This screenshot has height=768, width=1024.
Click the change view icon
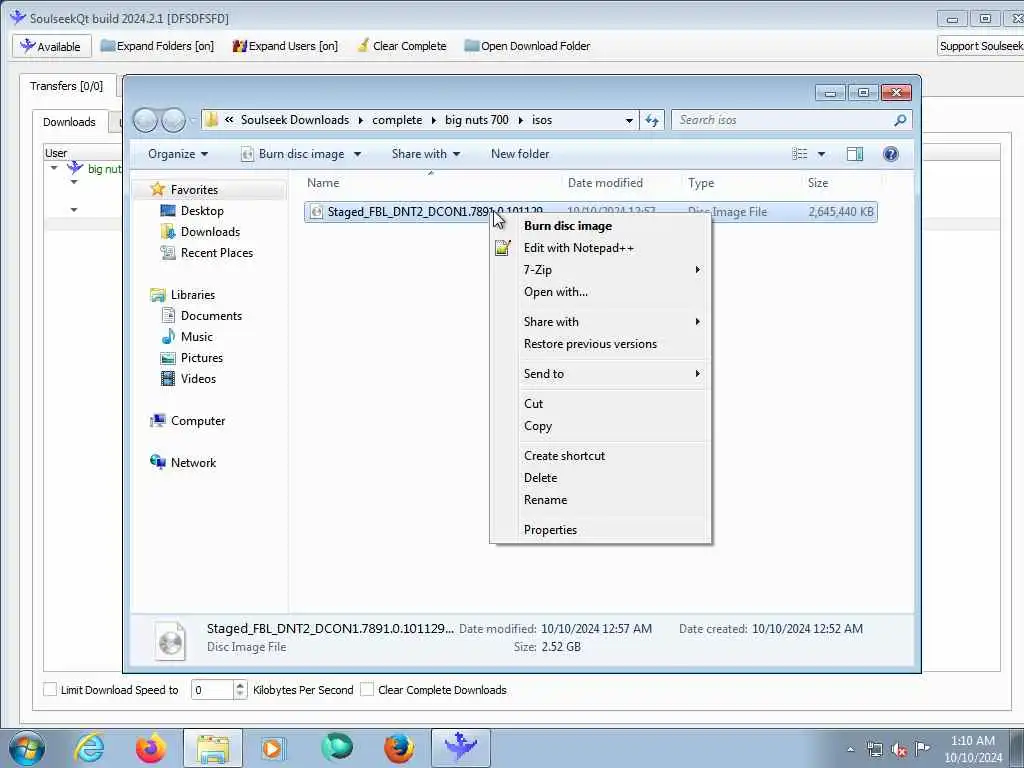pyautogui.click(x=799, y=154)
